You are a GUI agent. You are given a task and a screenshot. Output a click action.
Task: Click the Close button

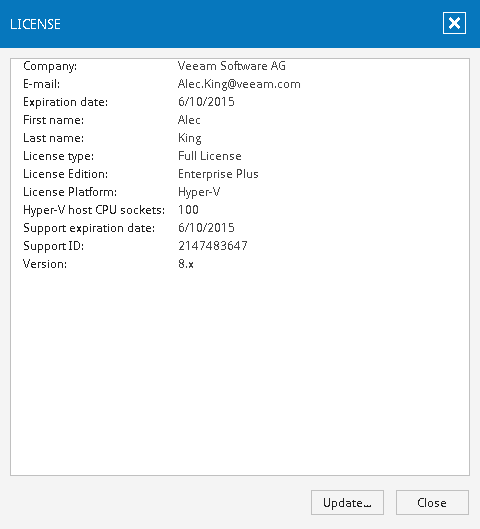point(432,502)
